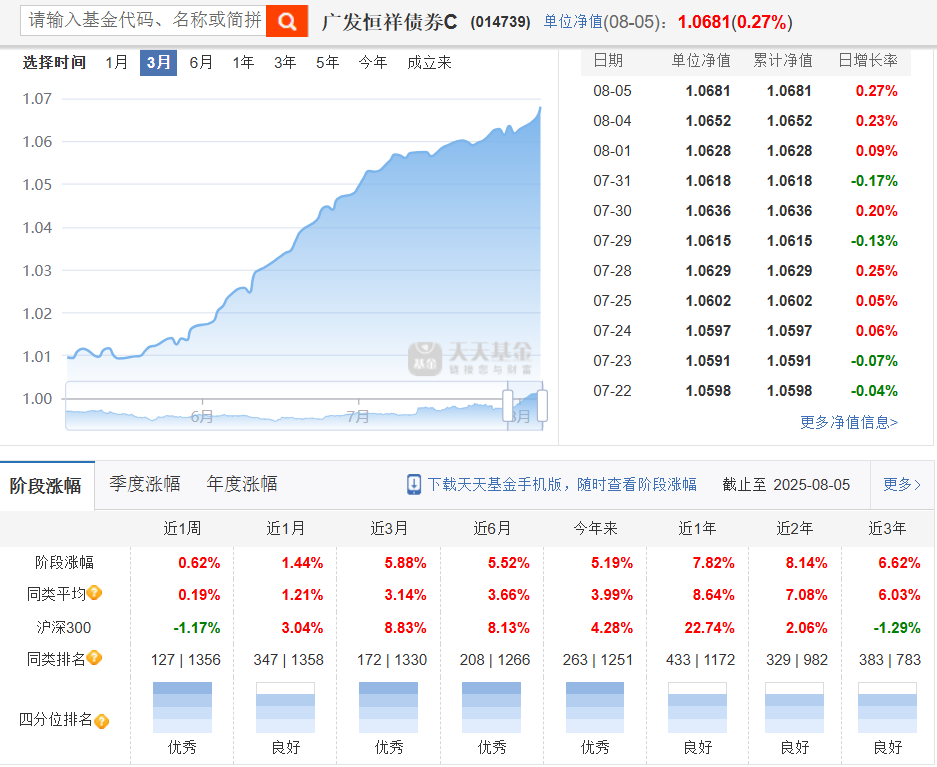Click the 截止至 2025-08-05 date text
The image size is (937, 767).
coord(786,484)
